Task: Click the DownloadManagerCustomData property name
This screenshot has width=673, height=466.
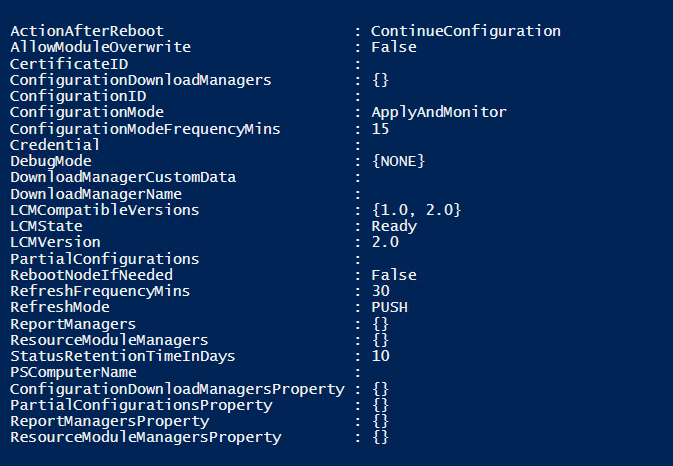Action: pos(123,177)
